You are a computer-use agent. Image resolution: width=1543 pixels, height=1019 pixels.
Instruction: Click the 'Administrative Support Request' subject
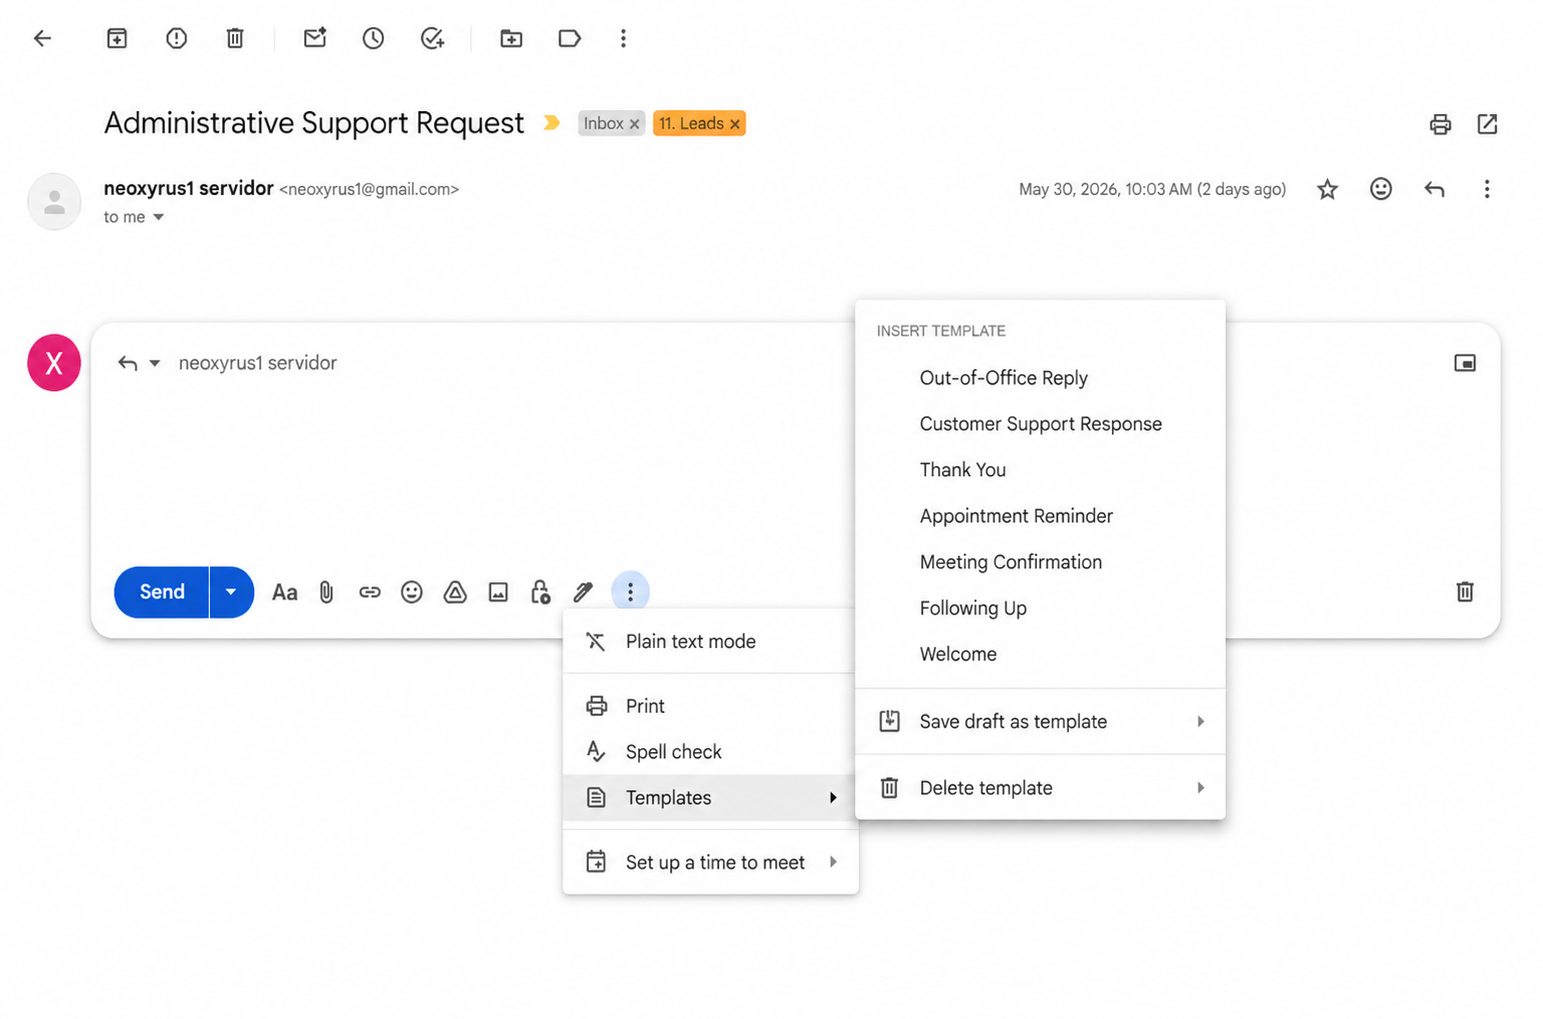coord(314,123)
